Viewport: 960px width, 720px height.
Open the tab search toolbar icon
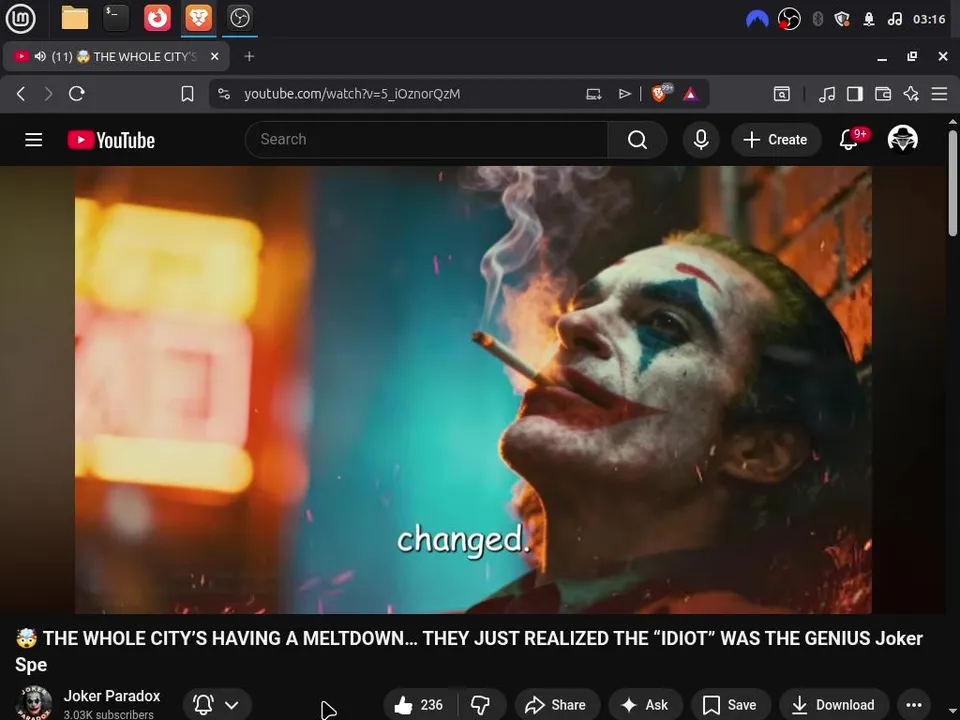(x=782, y=94)
